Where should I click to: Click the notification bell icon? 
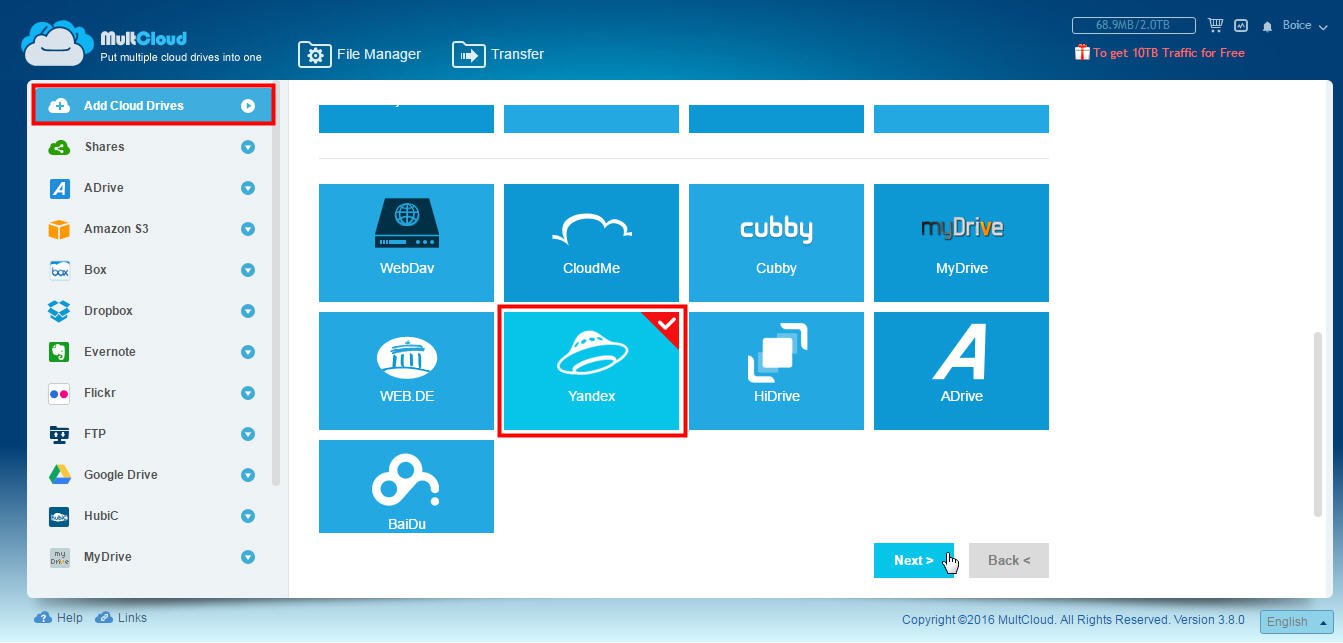coord(1268,26)
